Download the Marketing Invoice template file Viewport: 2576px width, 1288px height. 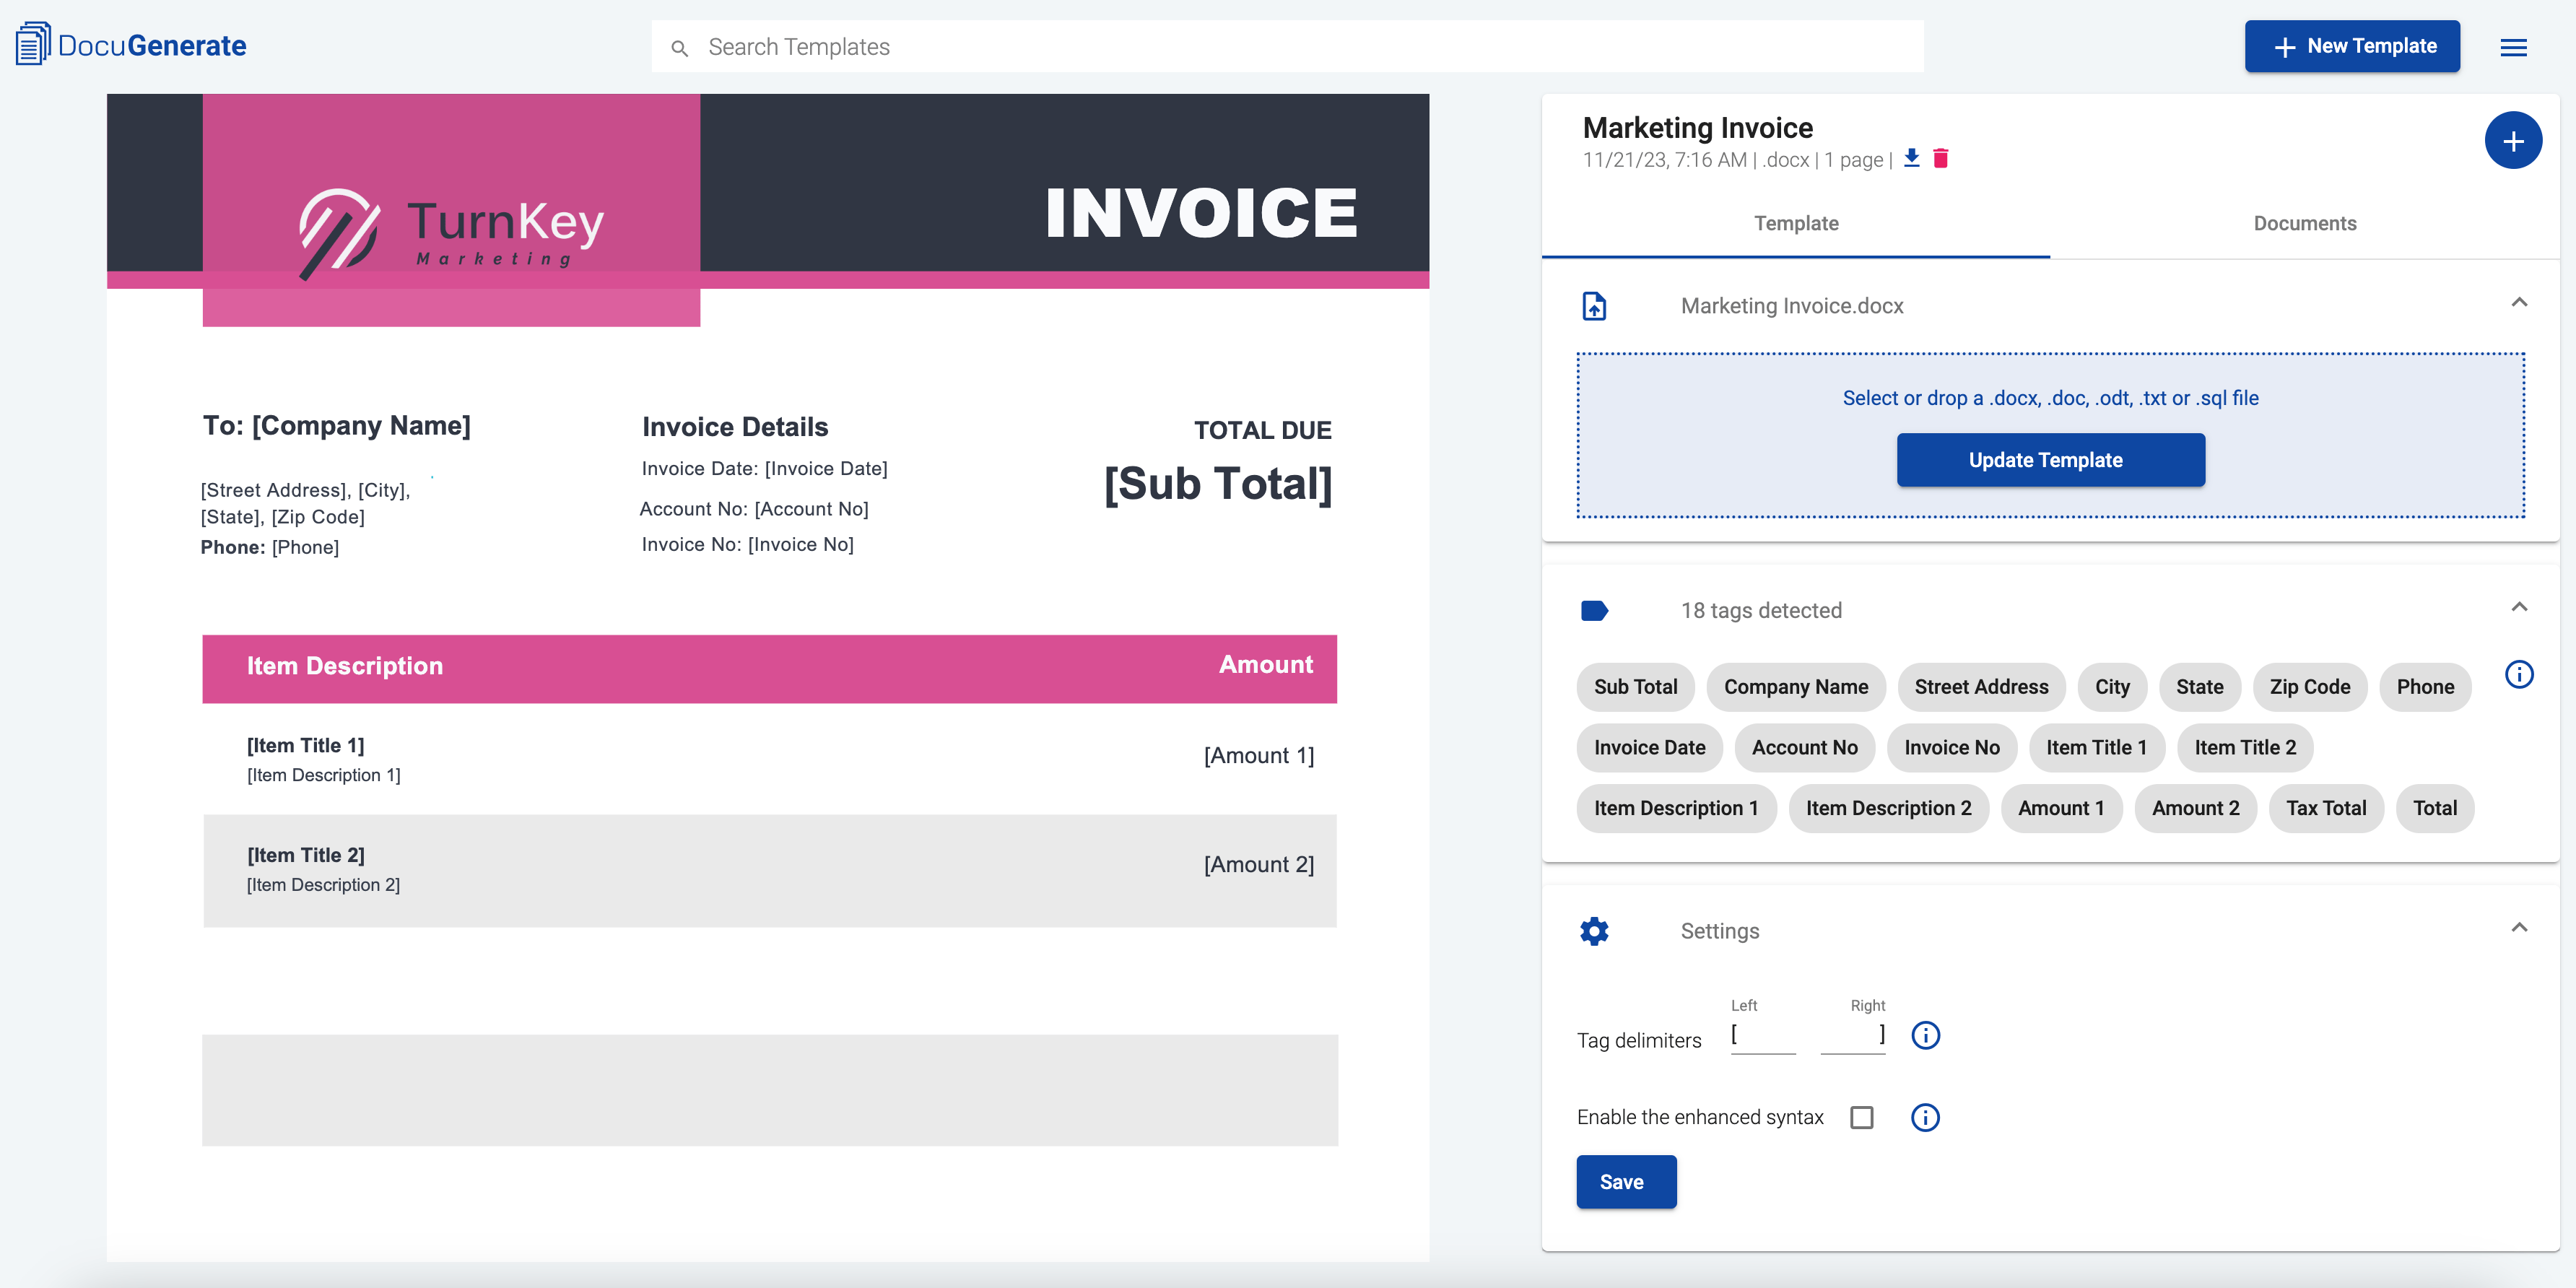(x=1911, y=158)
